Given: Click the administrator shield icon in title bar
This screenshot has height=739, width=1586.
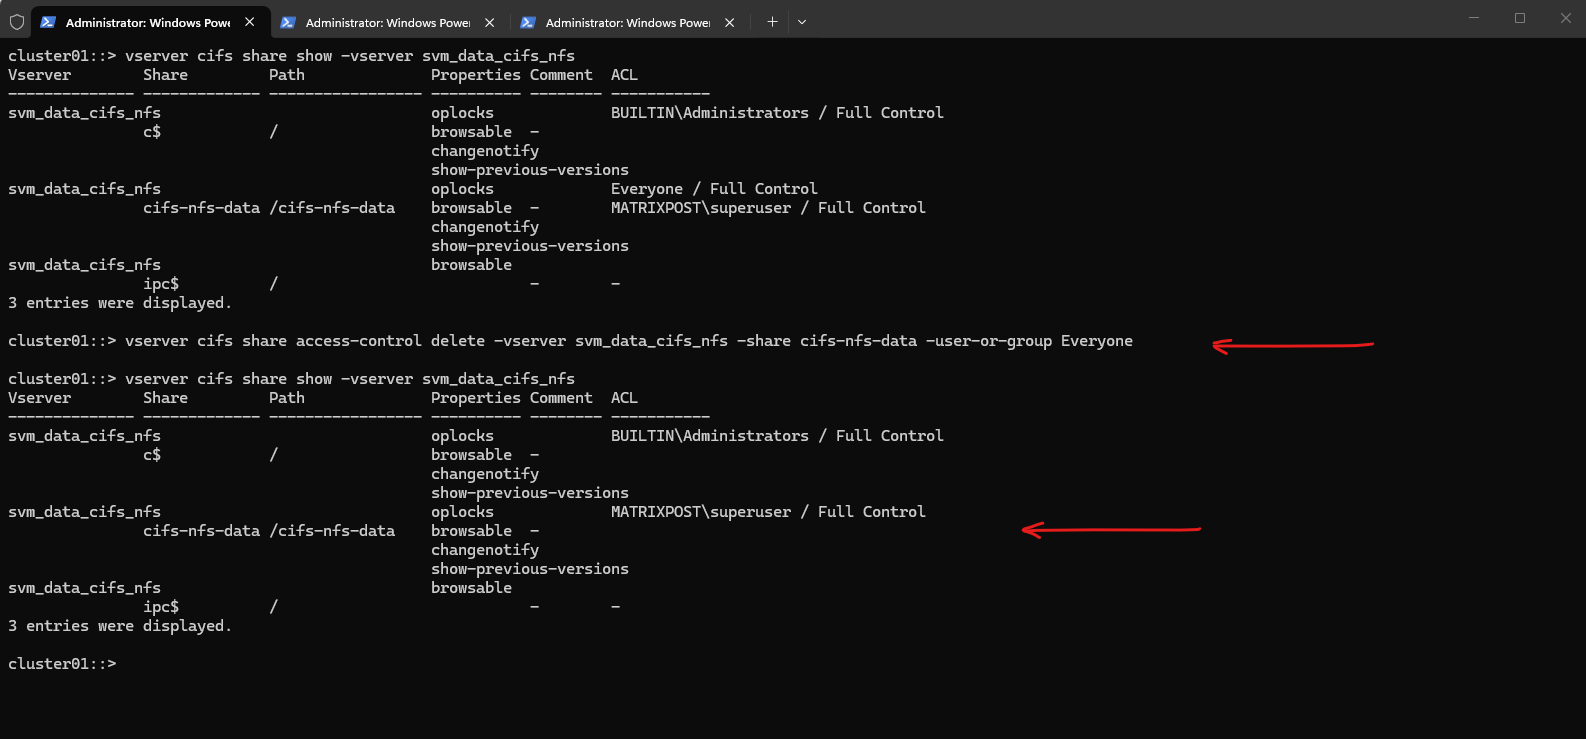Looking at the screenshot, I should click(x=17, y=22).
